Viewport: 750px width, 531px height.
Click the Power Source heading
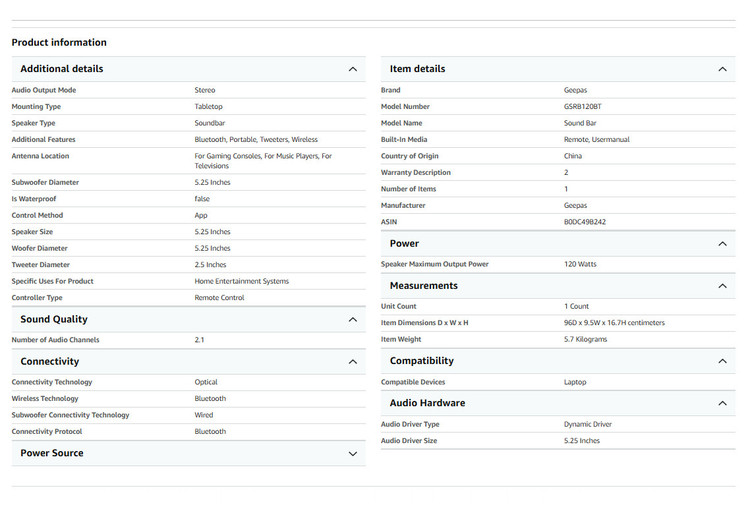point(52,453)
